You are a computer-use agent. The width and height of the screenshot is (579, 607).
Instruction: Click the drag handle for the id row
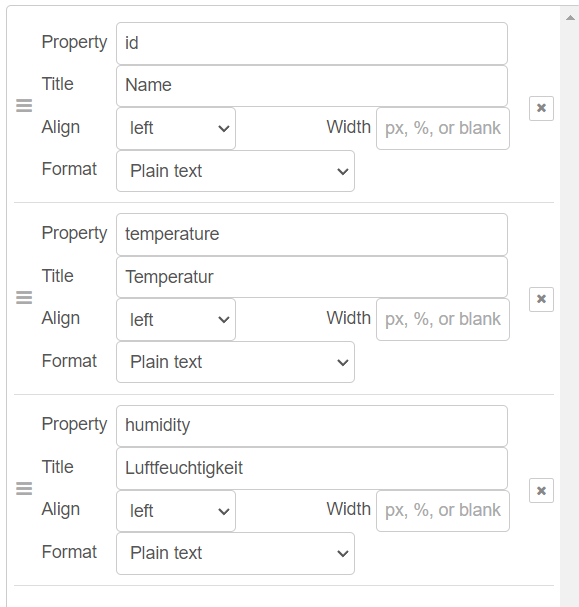point(24,105)
